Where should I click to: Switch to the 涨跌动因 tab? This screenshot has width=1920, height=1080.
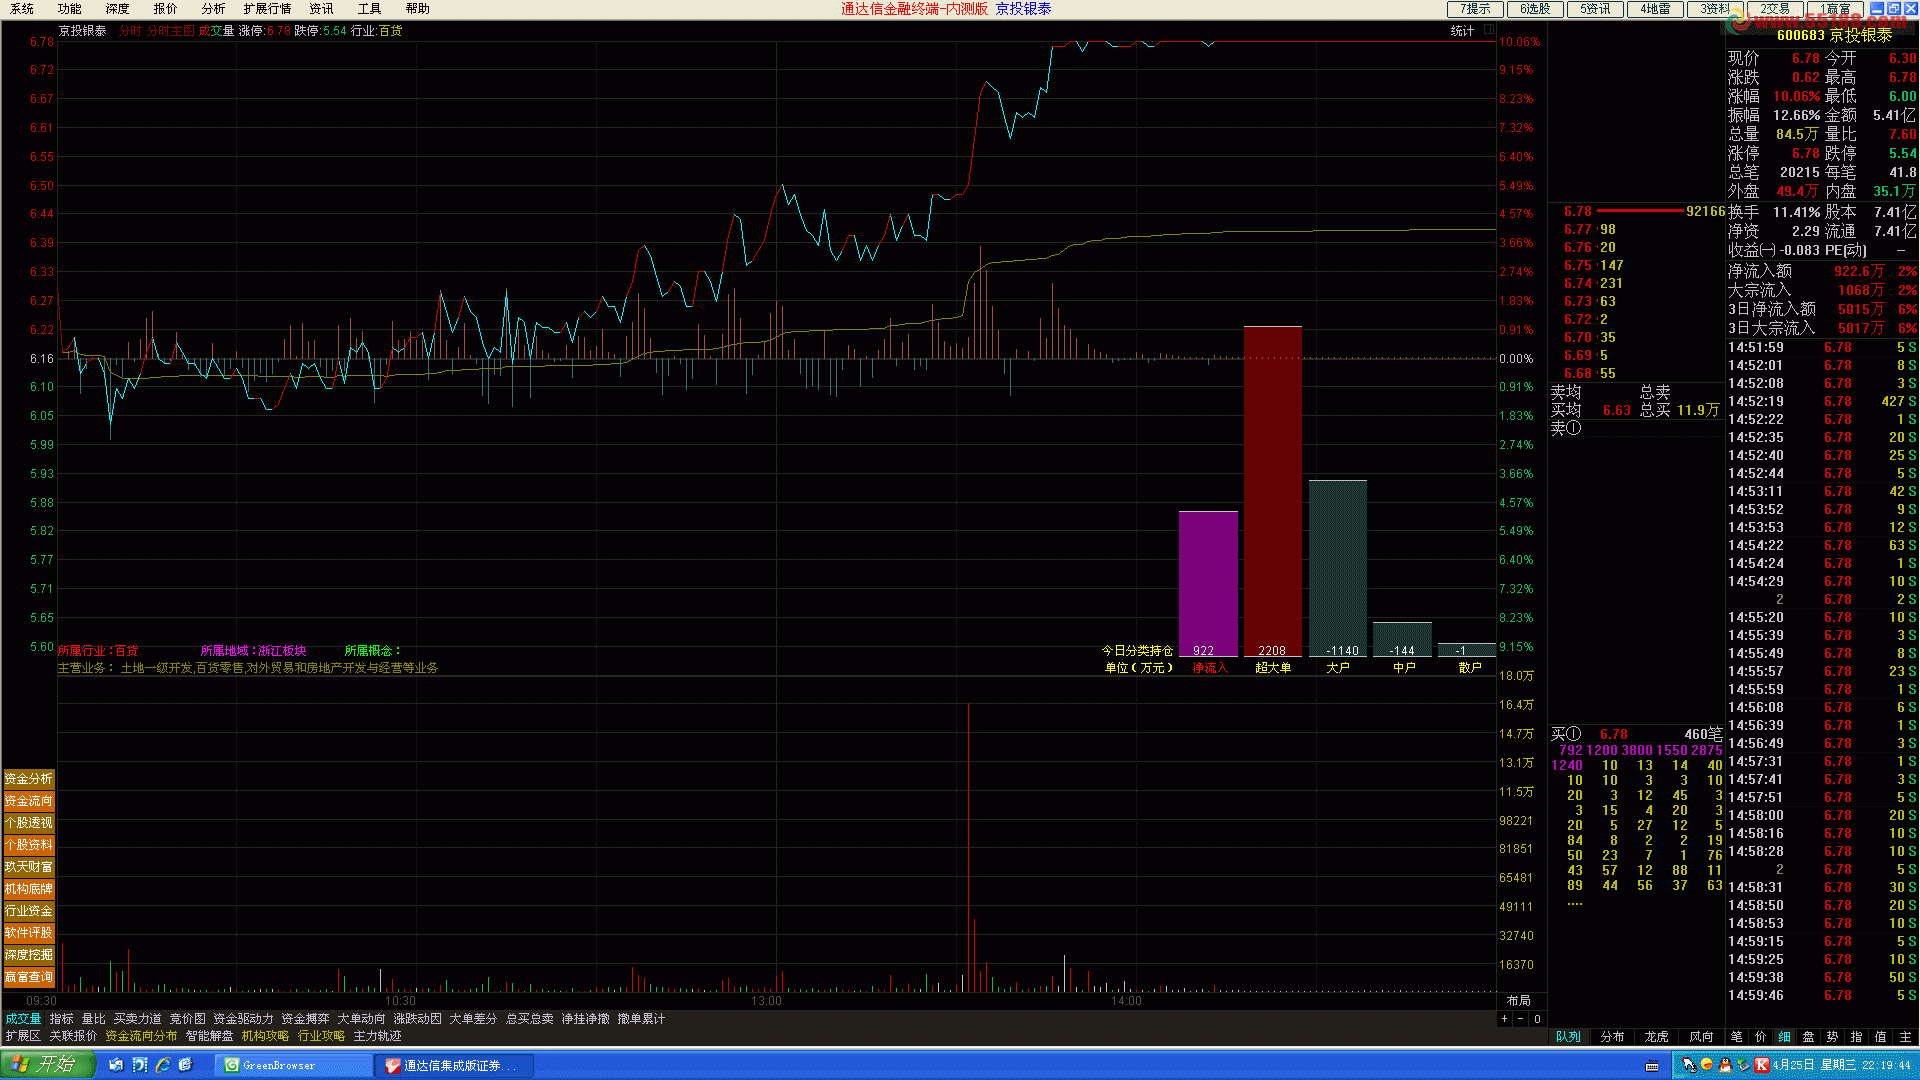tap(418, 1019)
